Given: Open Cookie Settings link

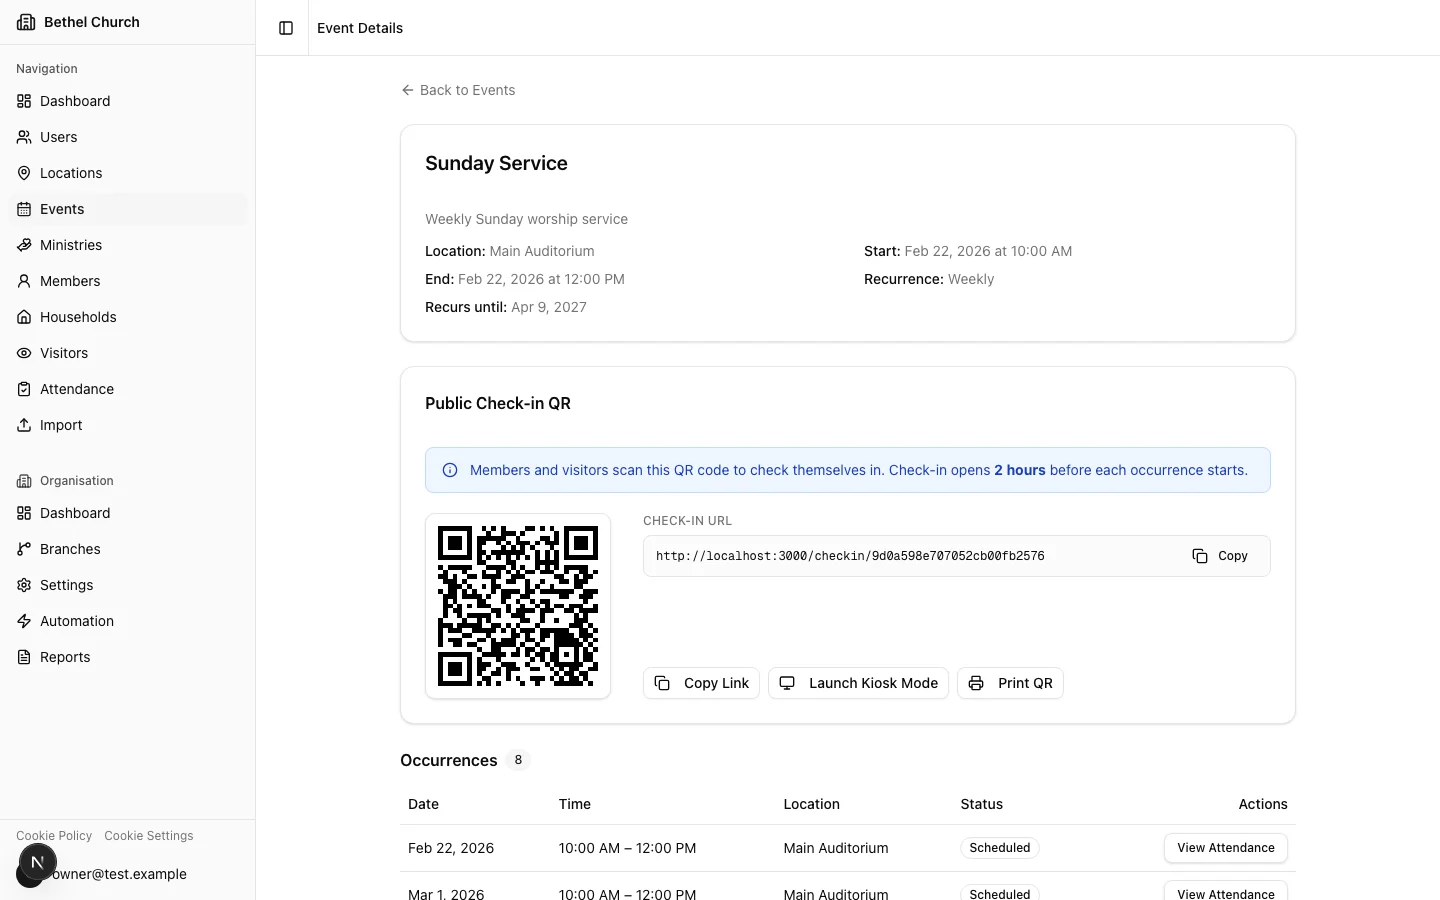Looking at the screenshot, I should tap(149, 836).
